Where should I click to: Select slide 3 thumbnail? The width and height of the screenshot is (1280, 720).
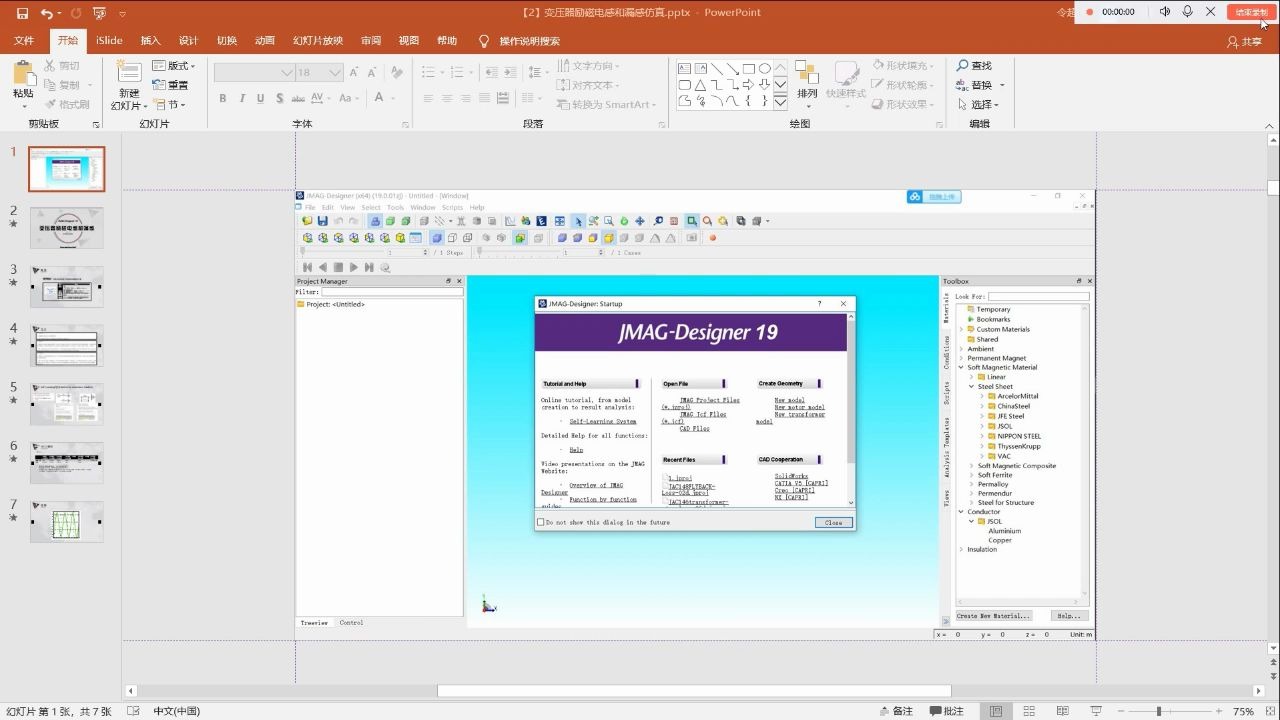(67, 287)
